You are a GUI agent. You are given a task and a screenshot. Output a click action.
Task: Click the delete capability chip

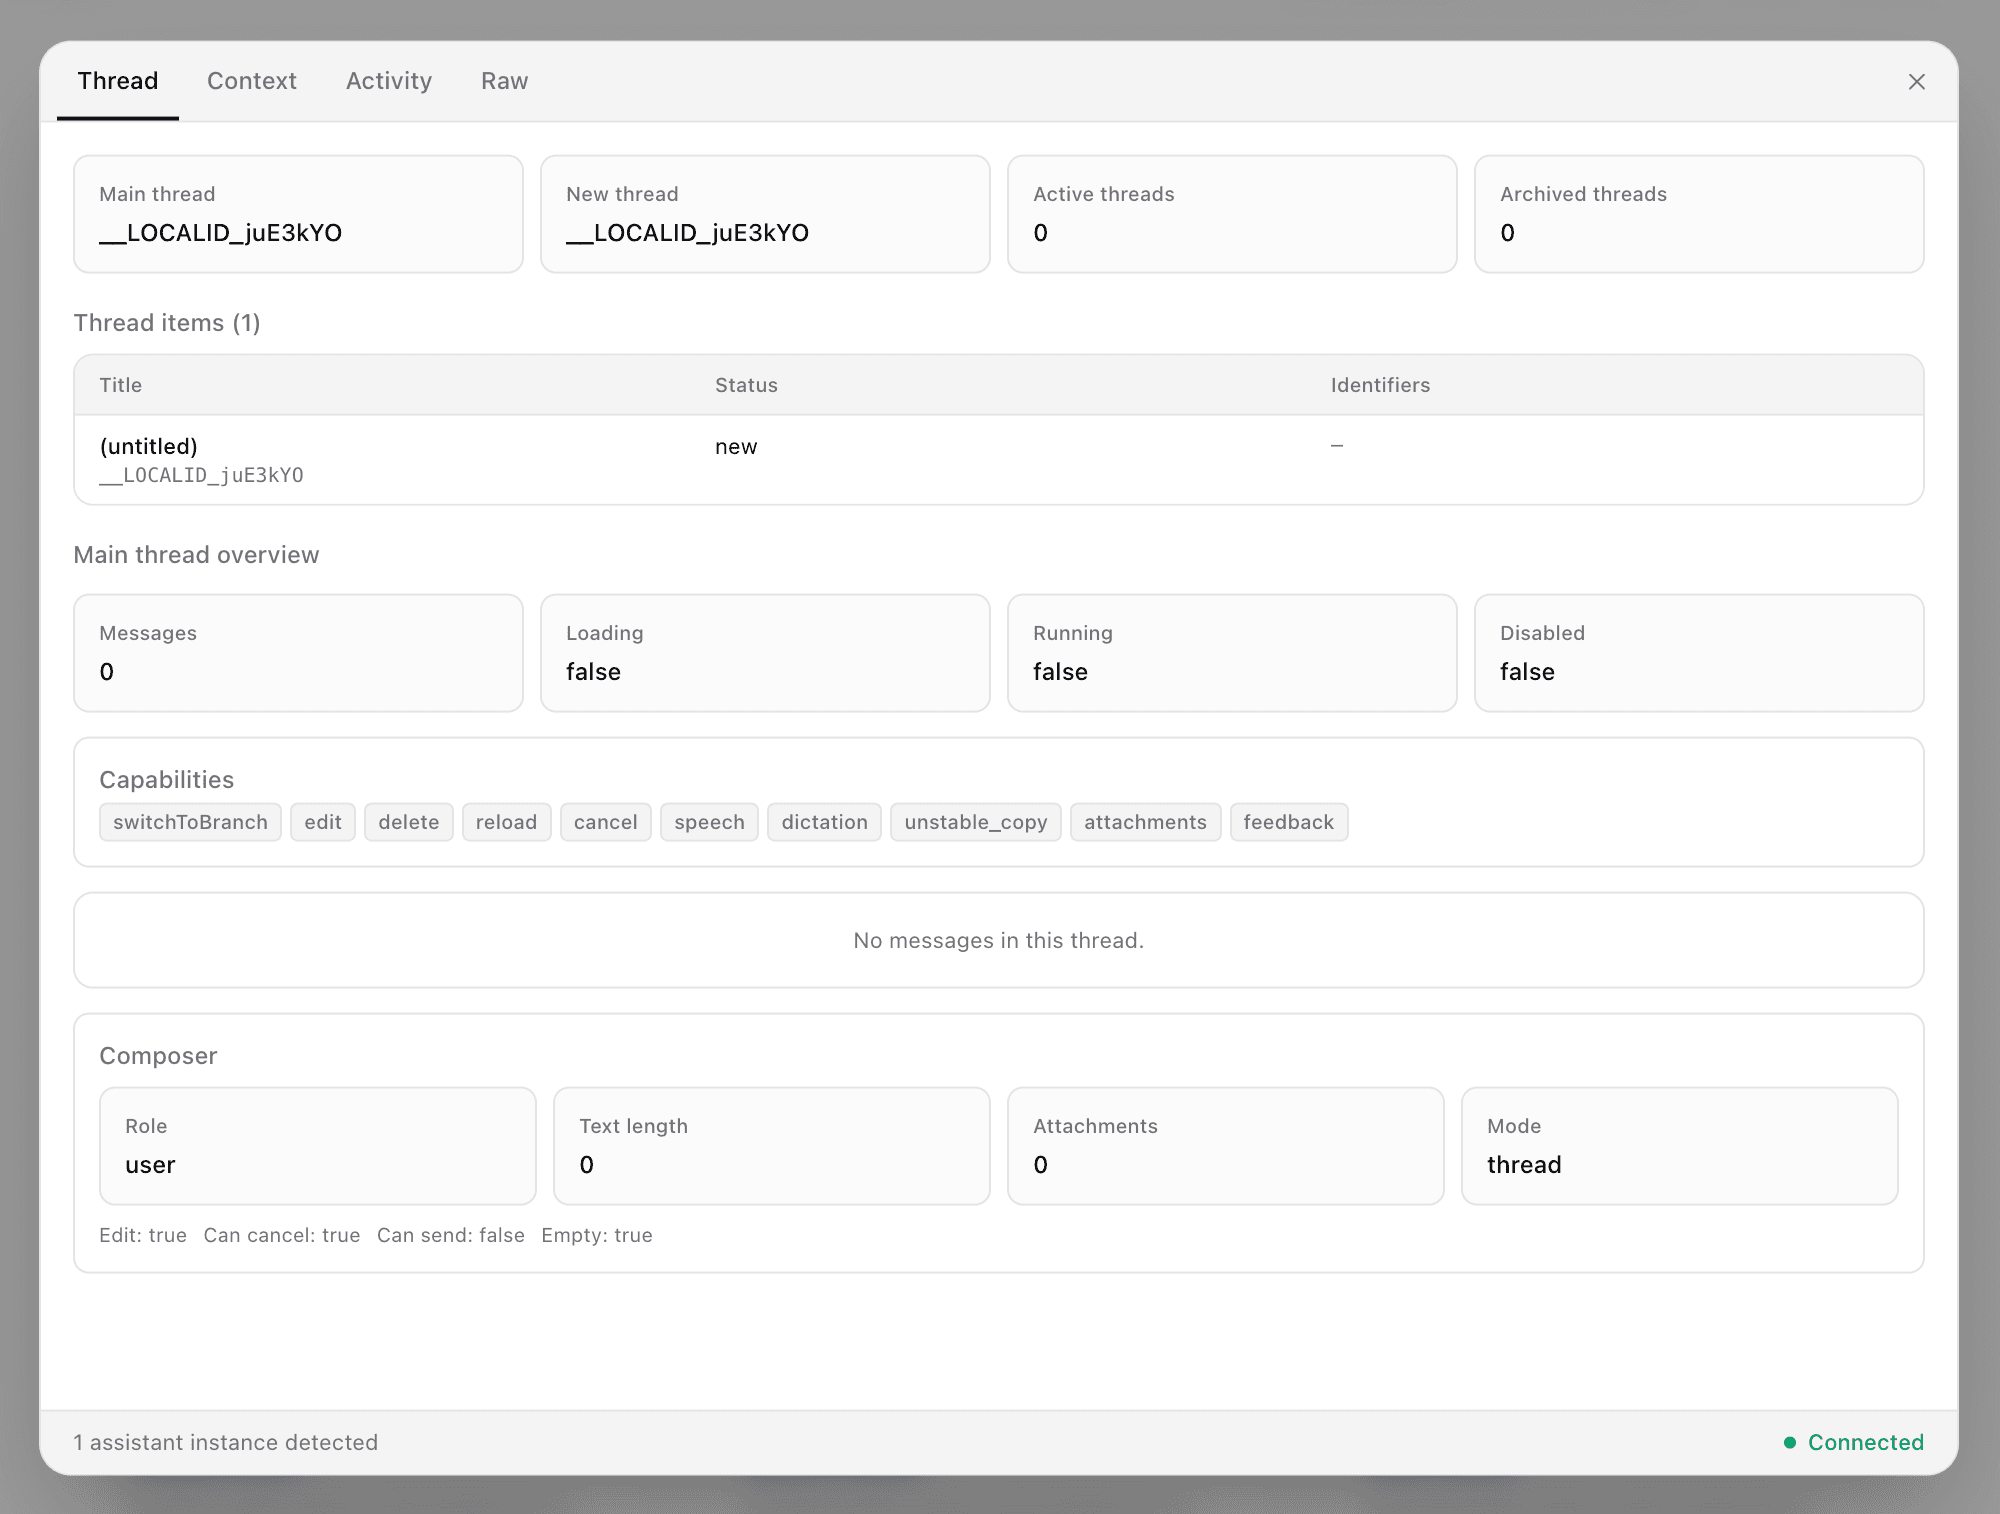409,822
